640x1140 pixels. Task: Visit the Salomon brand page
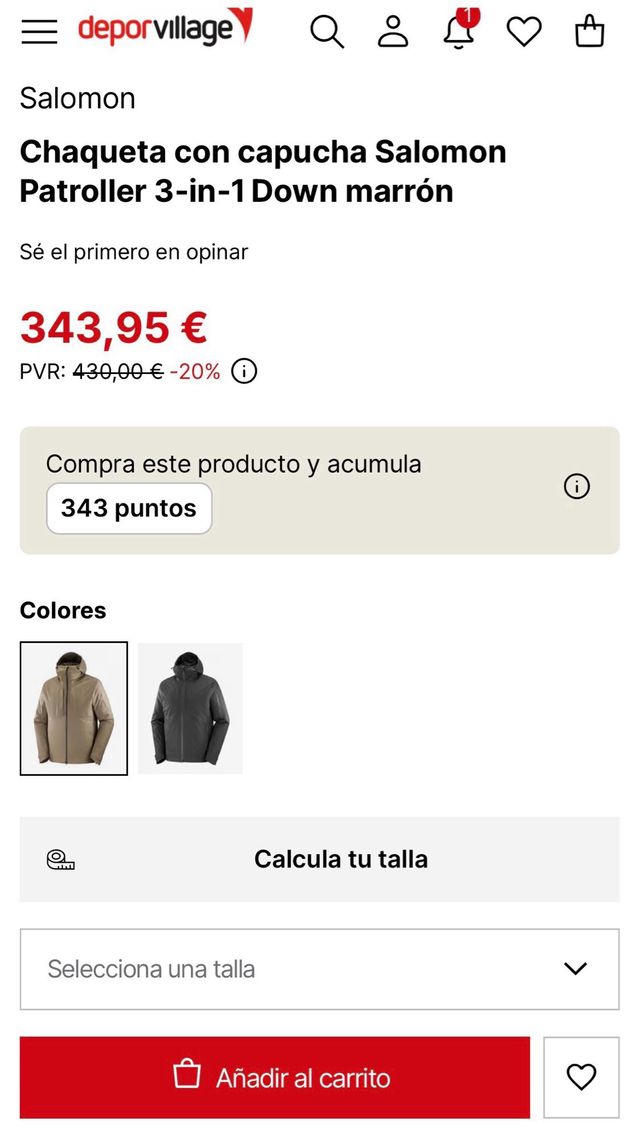point(77,98)
